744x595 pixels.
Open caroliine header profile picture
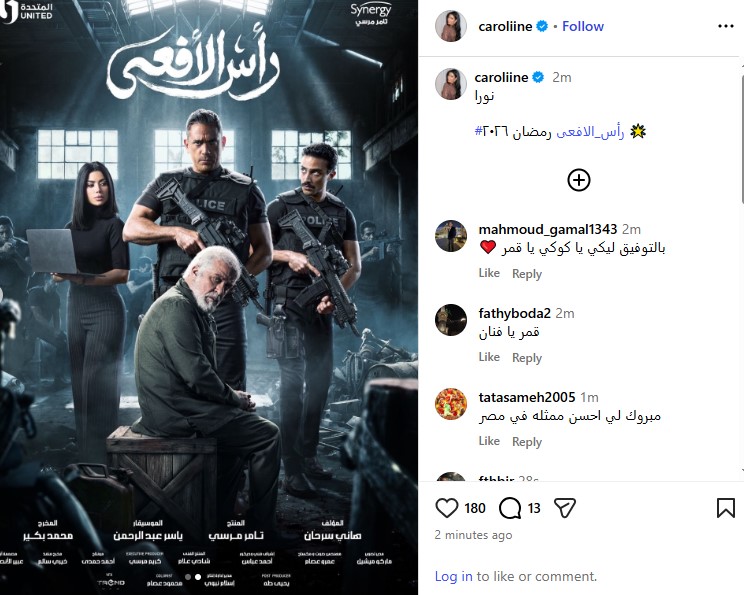451,26
